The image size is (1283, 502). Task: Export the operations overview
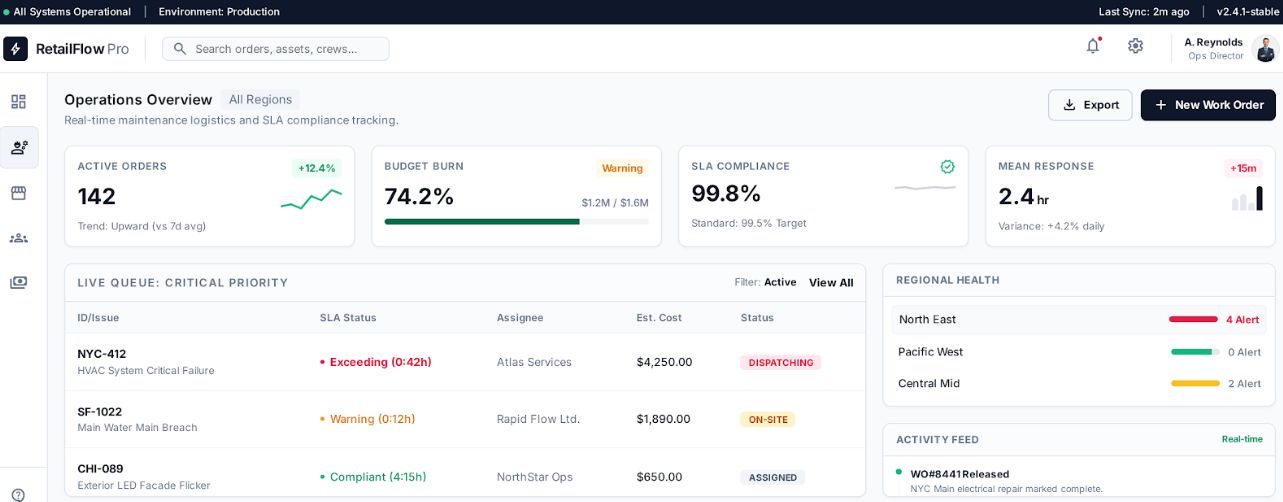[1090, 105]
